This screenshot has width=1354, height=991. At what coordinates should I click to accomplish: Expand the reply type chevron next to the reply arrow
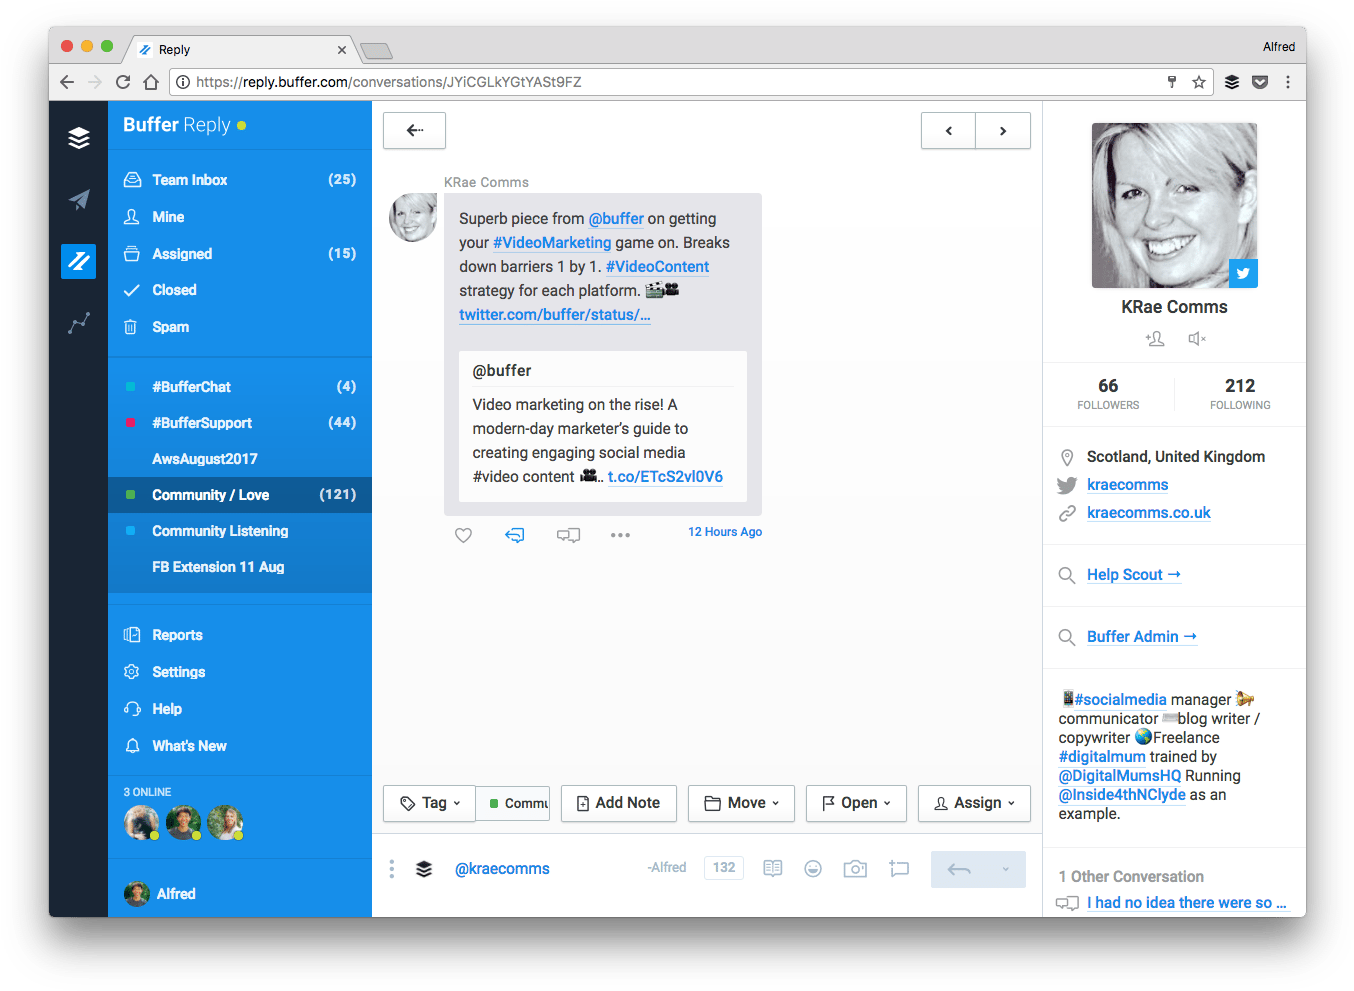(1006, 868)
